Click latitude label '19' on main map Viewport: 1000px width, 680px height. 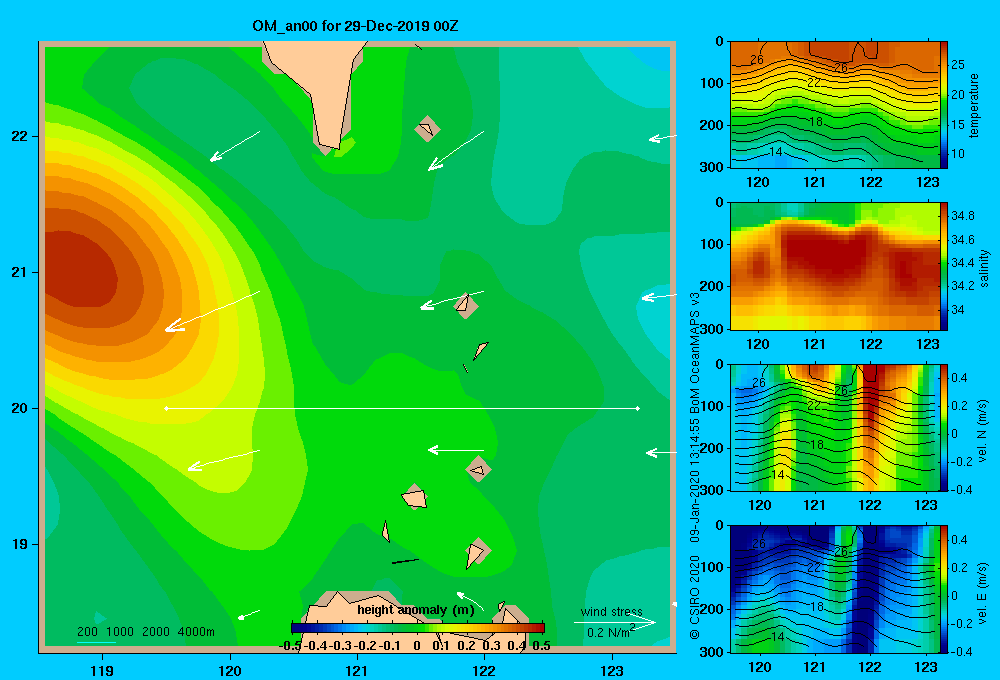(20, 544)
